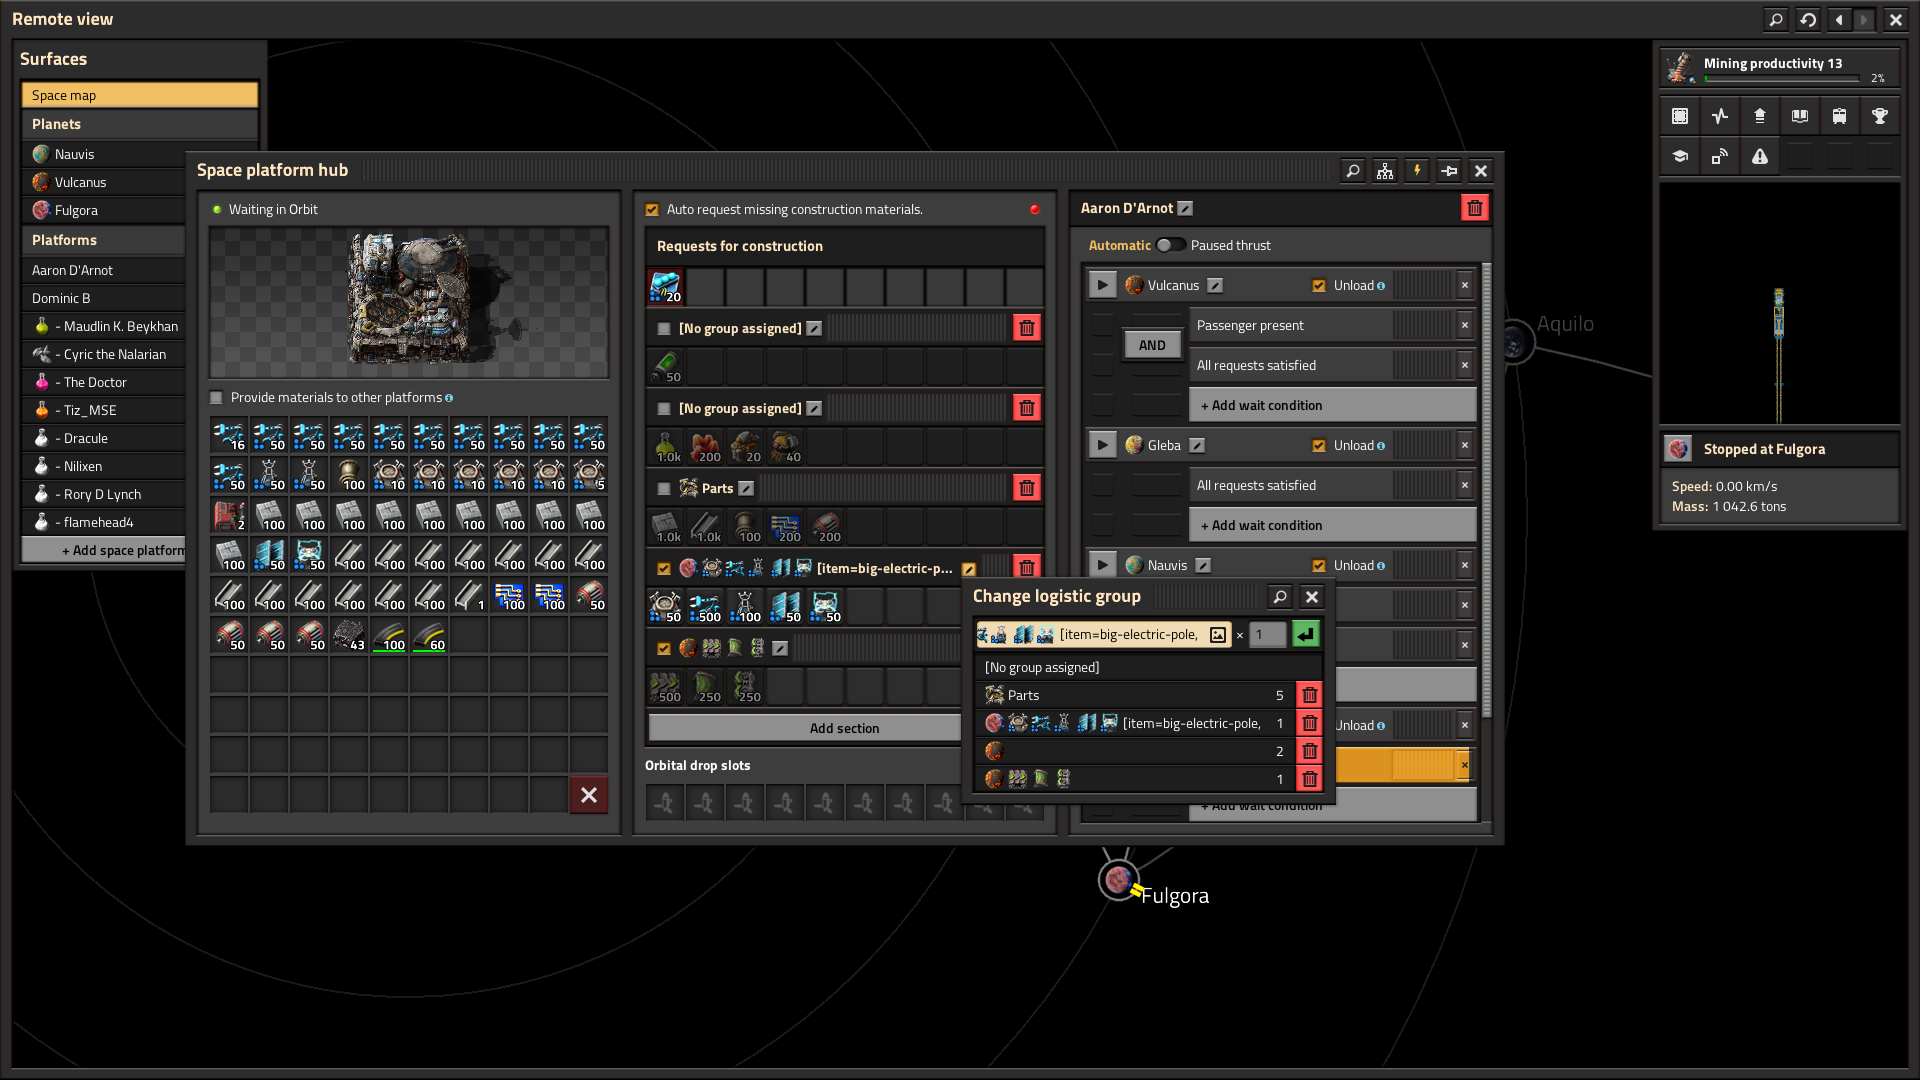Edit the Vulcanus stop pencil icon

tap(1215, 285)
